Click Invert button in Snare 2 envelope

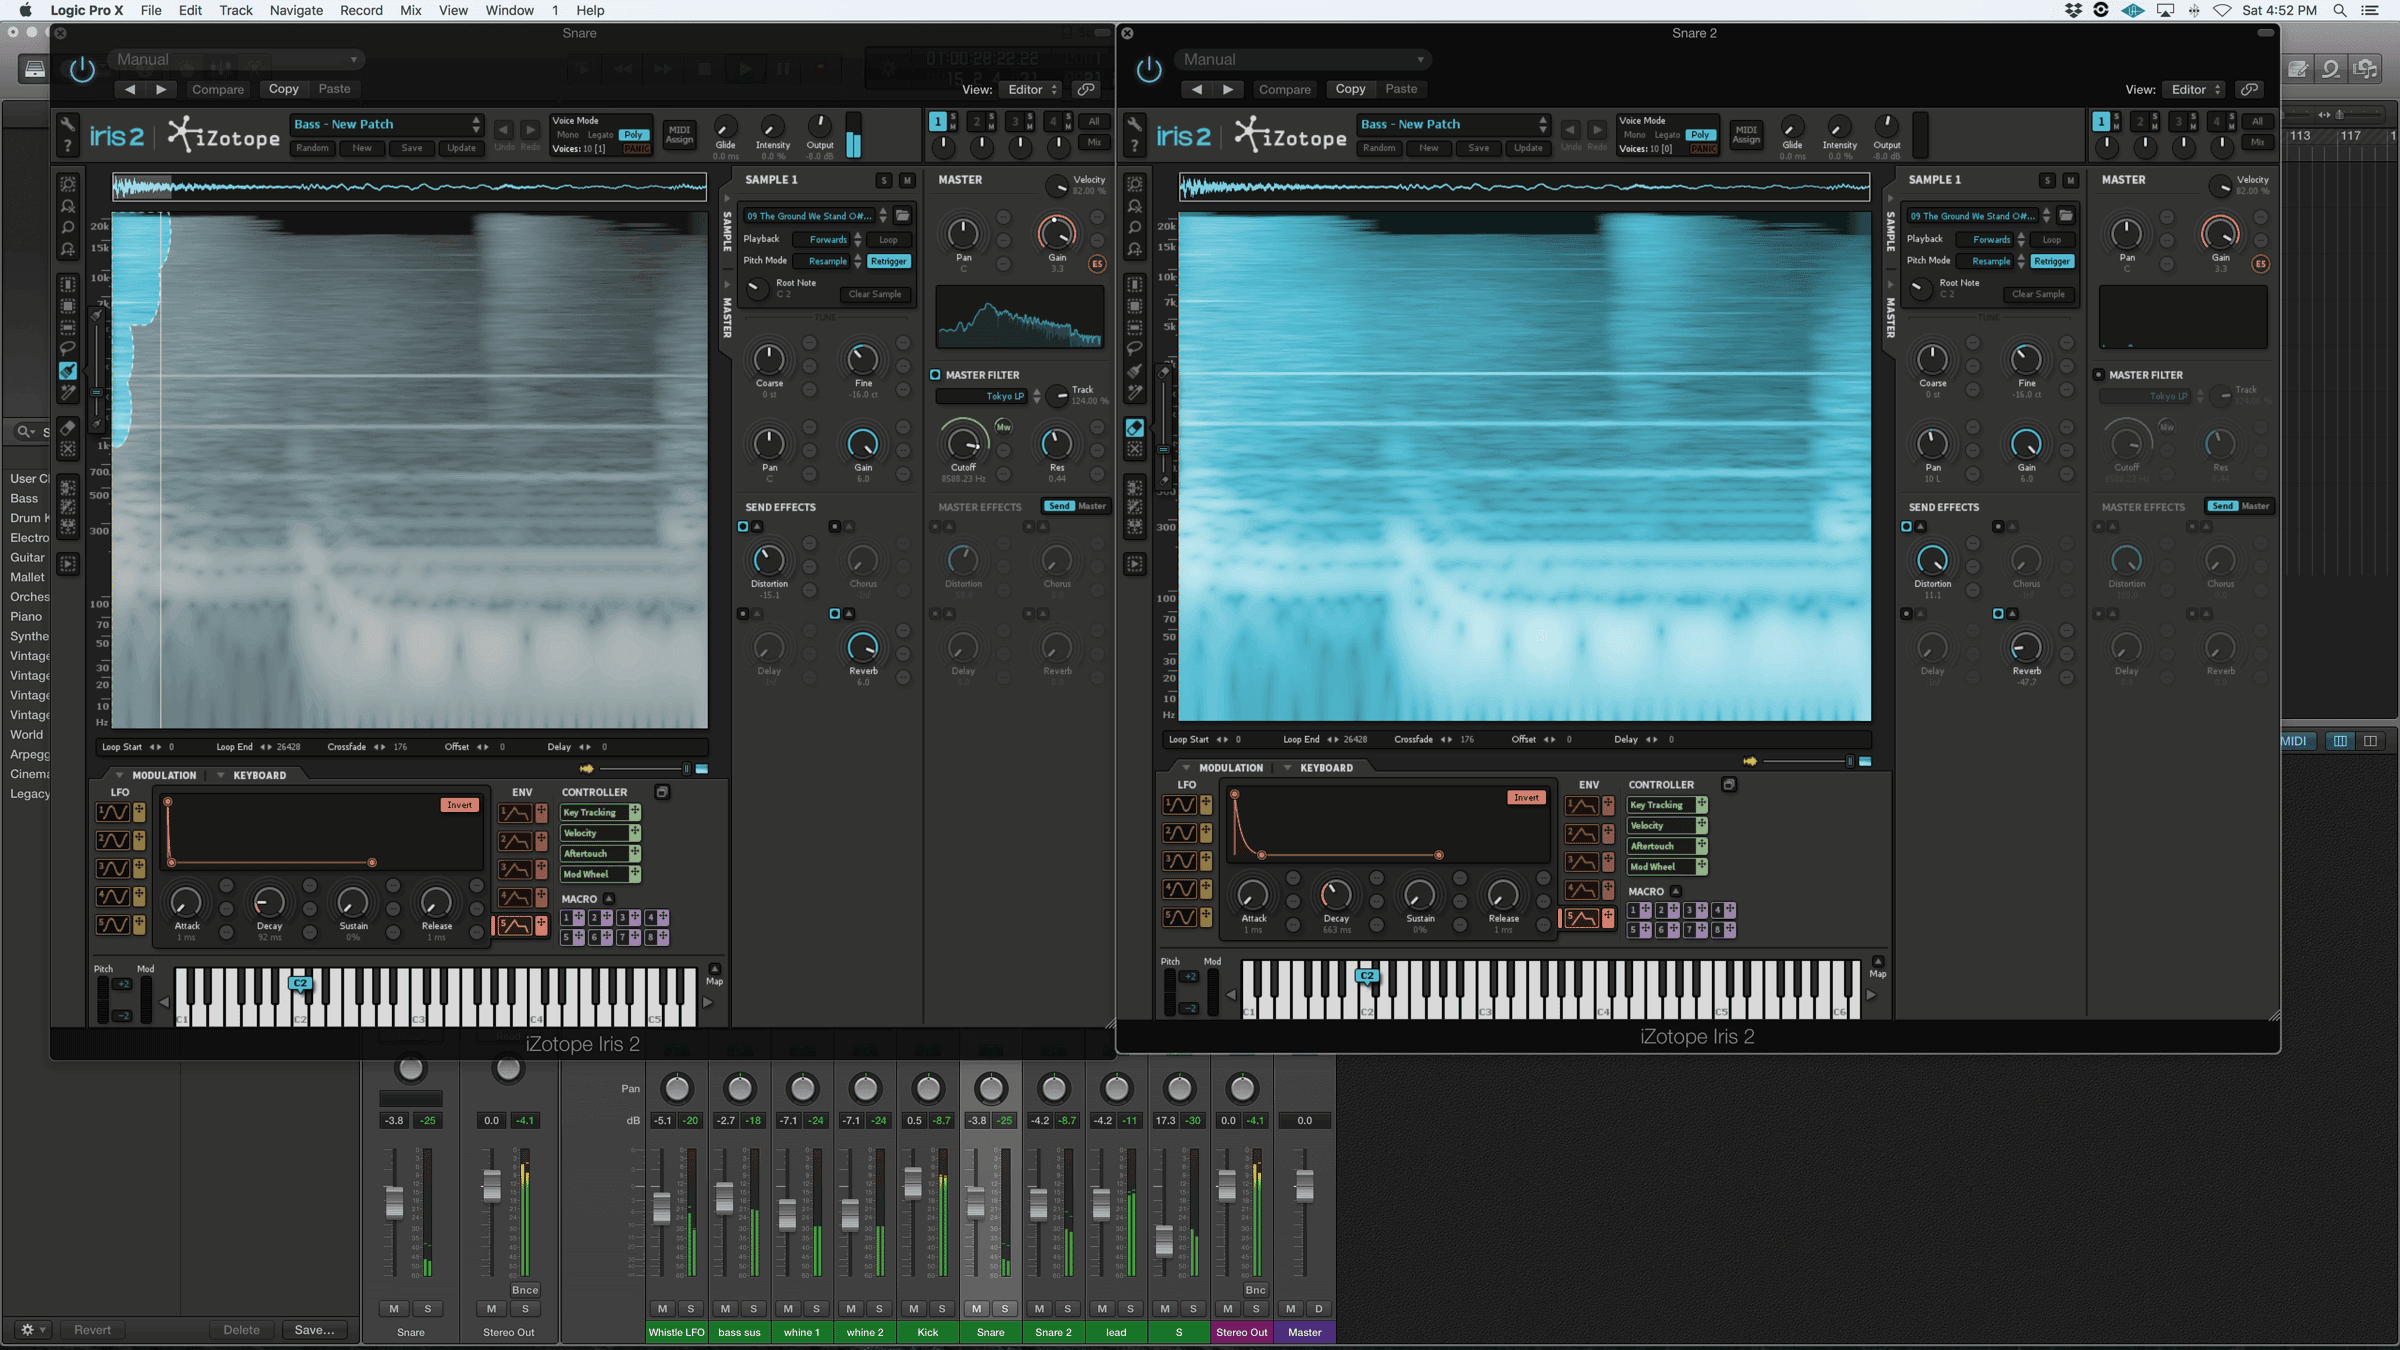coord(1526,797)
